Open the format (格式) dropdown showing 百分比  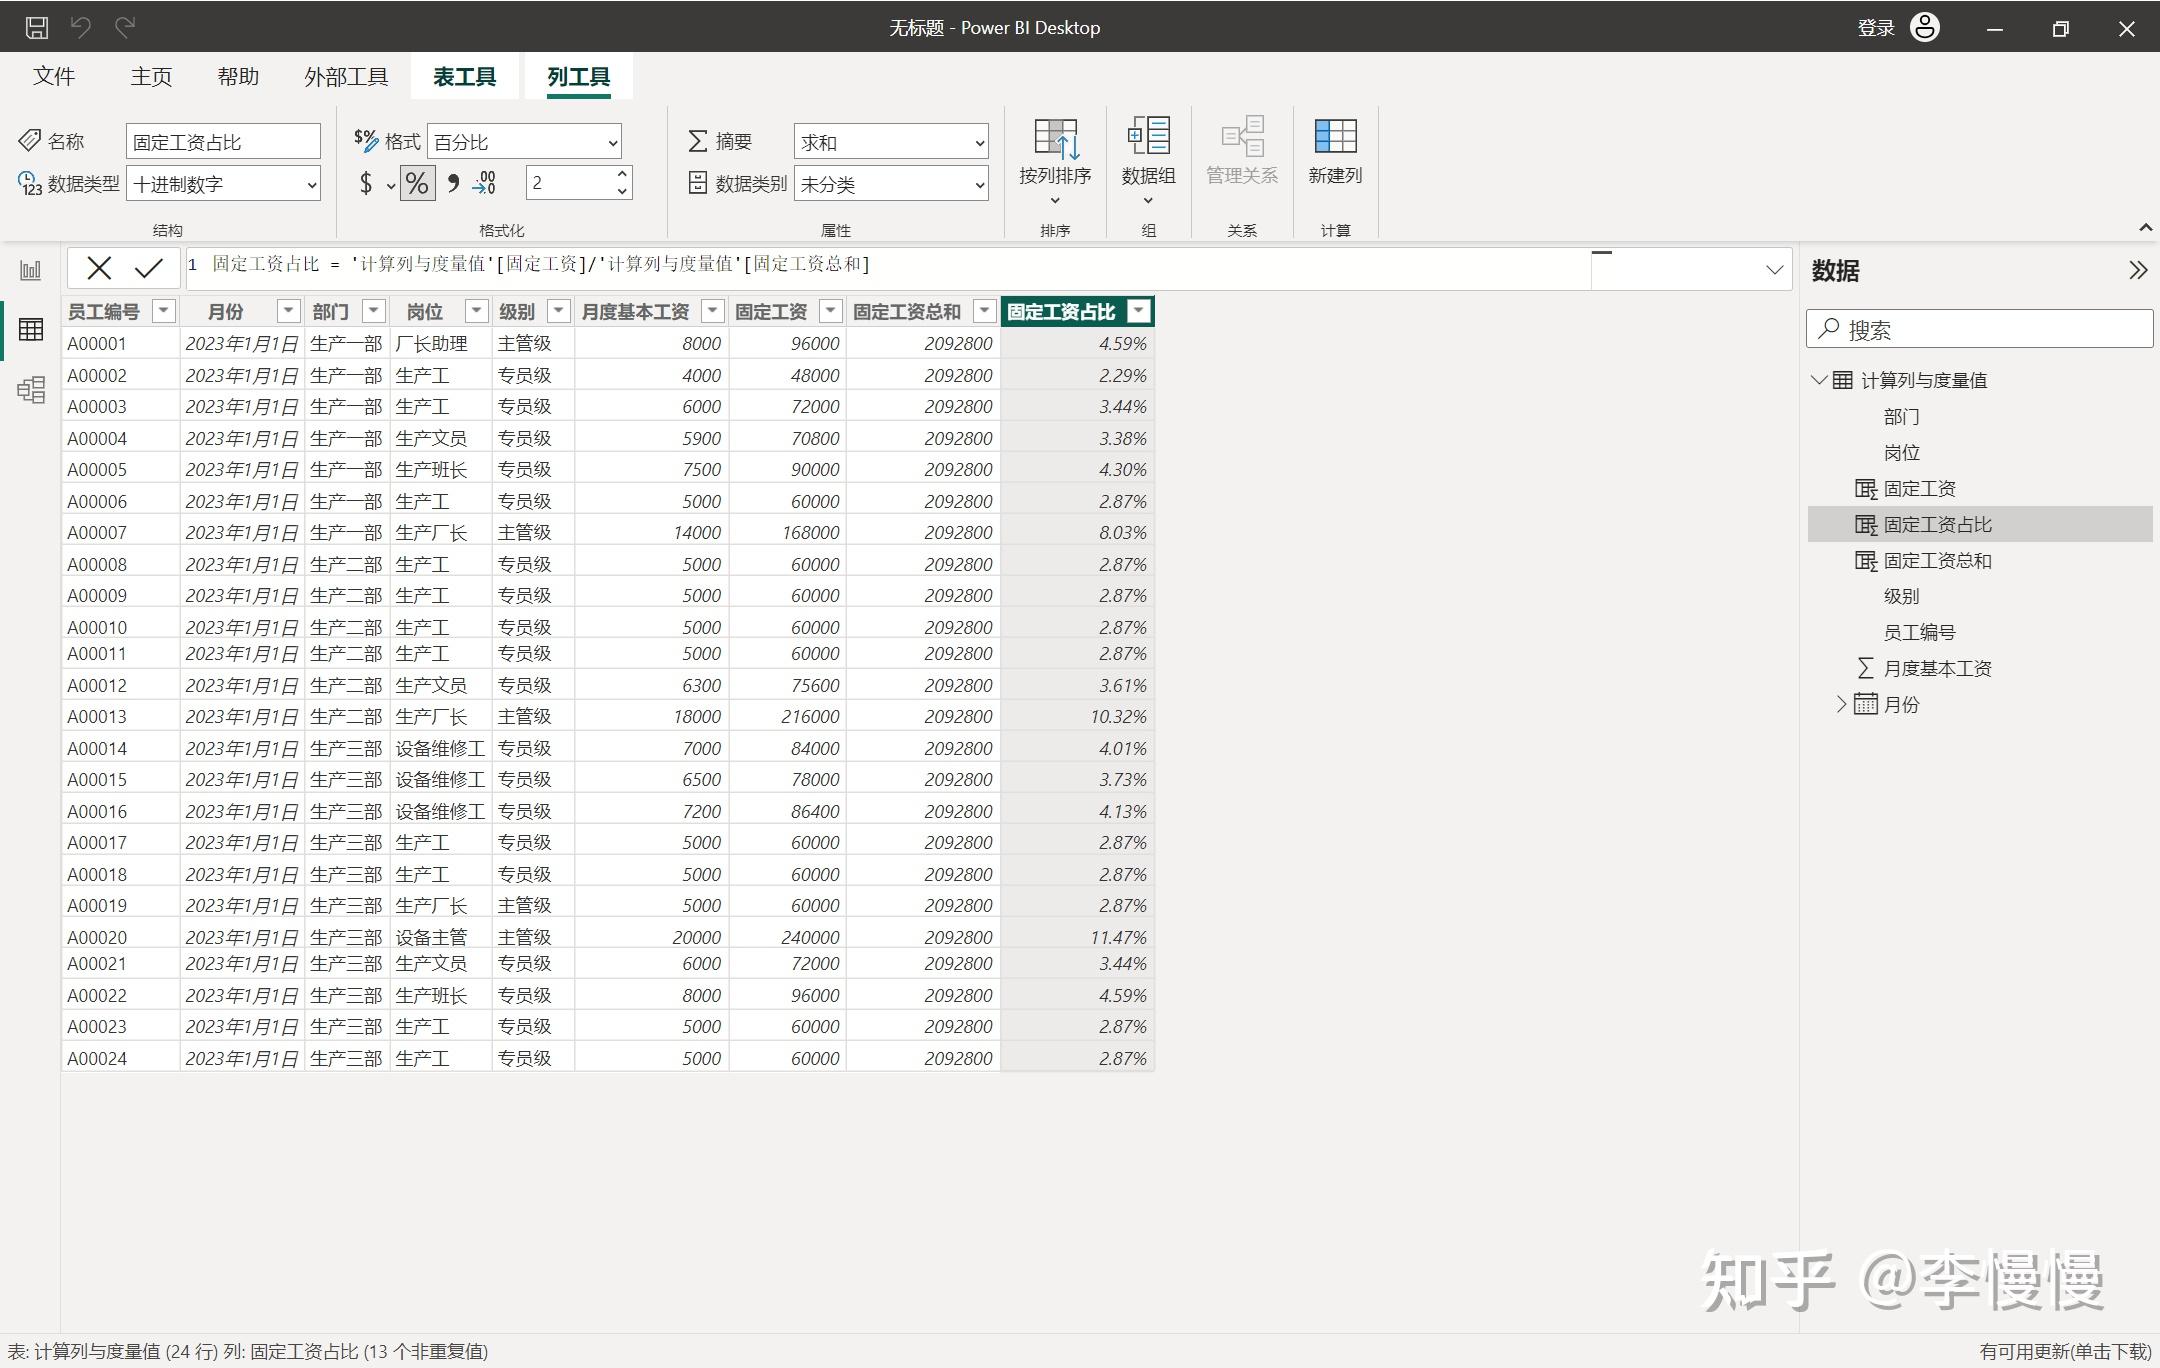click(525, 142)
